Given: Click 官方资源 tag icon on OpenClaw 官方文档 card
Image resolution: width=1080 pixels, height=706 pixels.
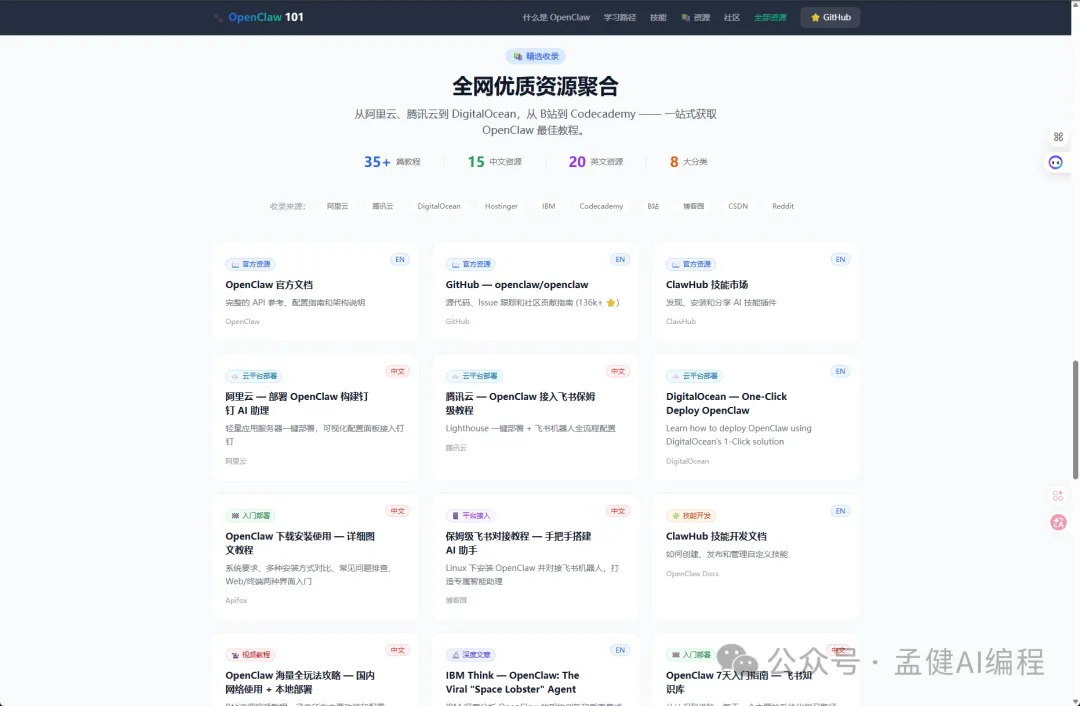Looking at the screenshot, I should click(235, 265).
